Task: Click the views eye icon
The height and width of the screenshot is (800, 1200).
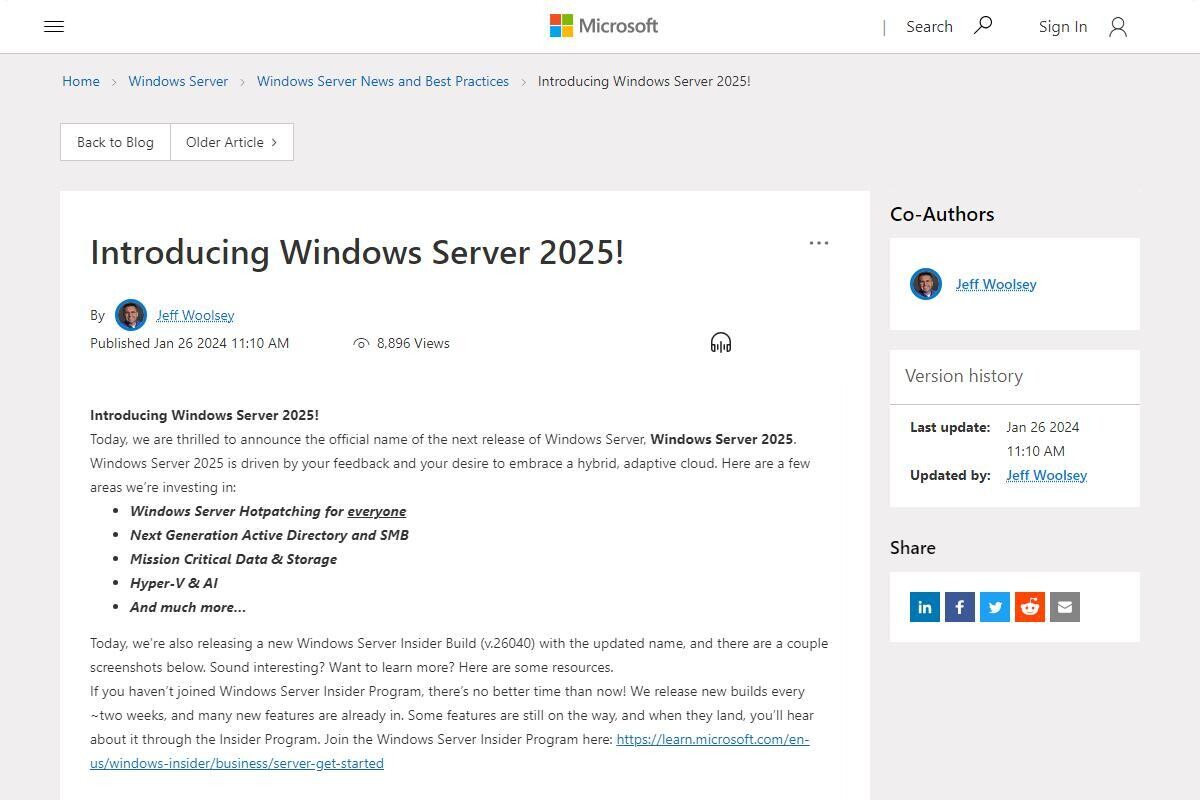Action: tap(361, 343)
